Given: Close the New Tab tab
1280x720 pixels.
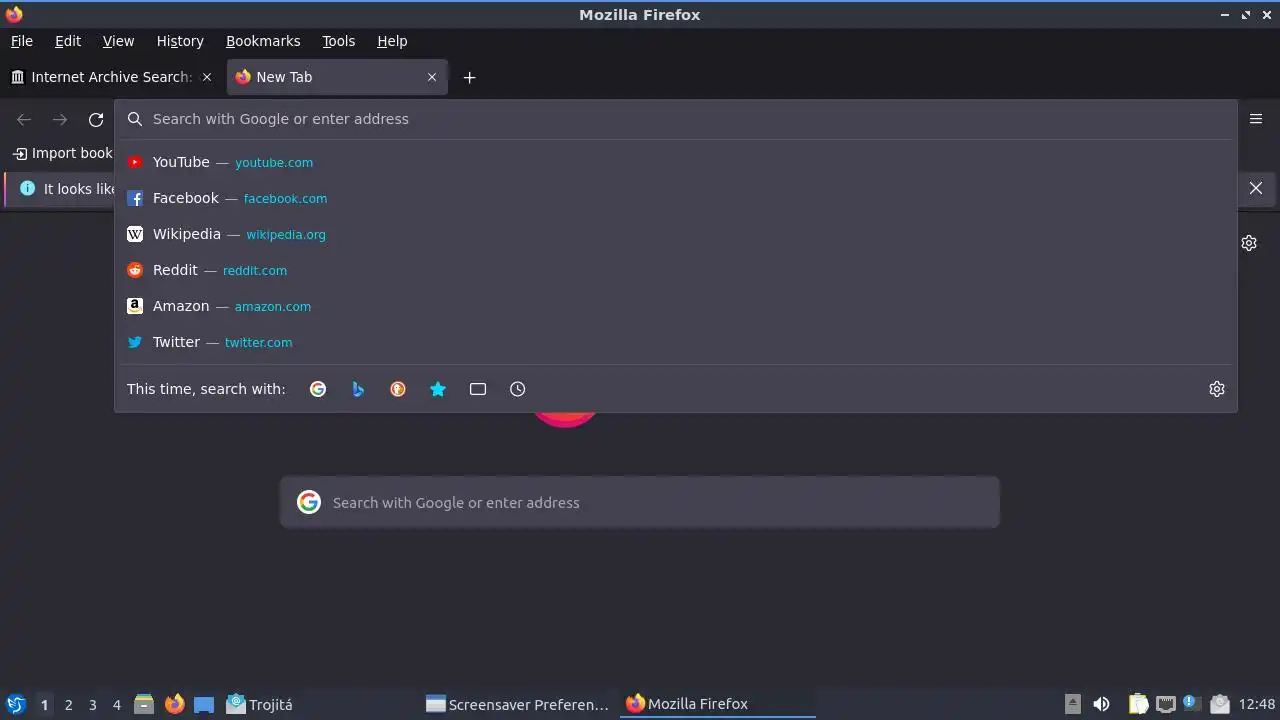Looking at the screenshot, I should pos(432,77).
